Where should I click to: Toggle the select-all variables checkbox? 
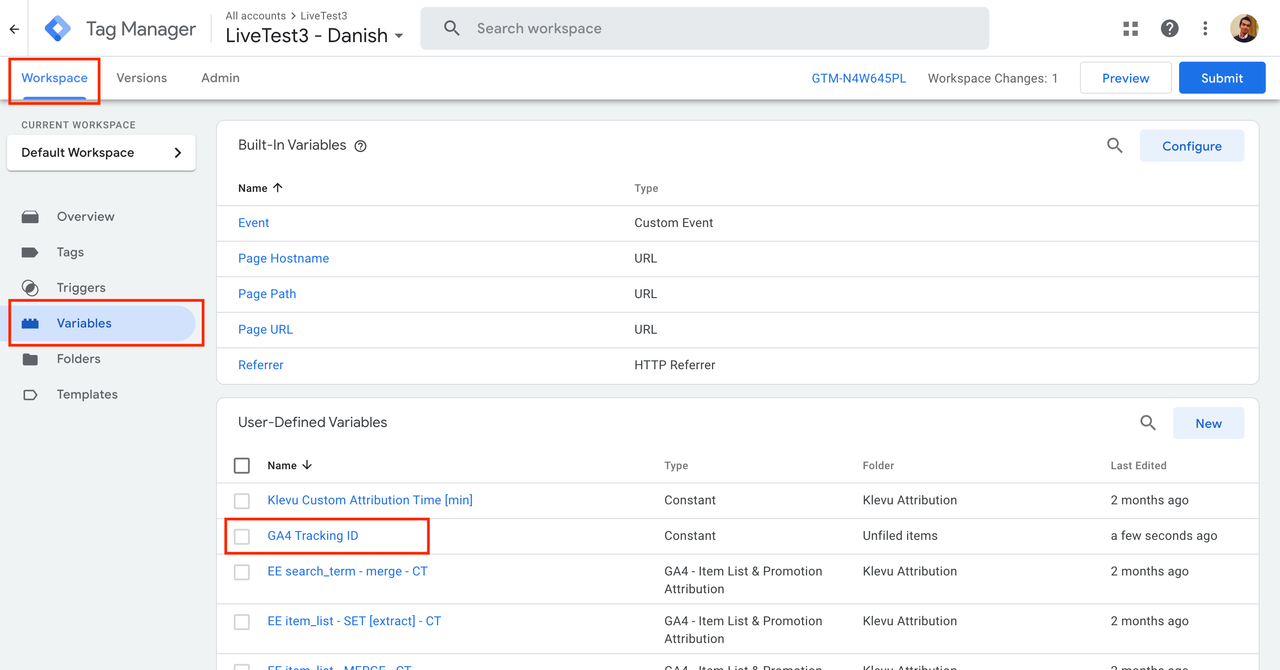(x=242, y=465)
